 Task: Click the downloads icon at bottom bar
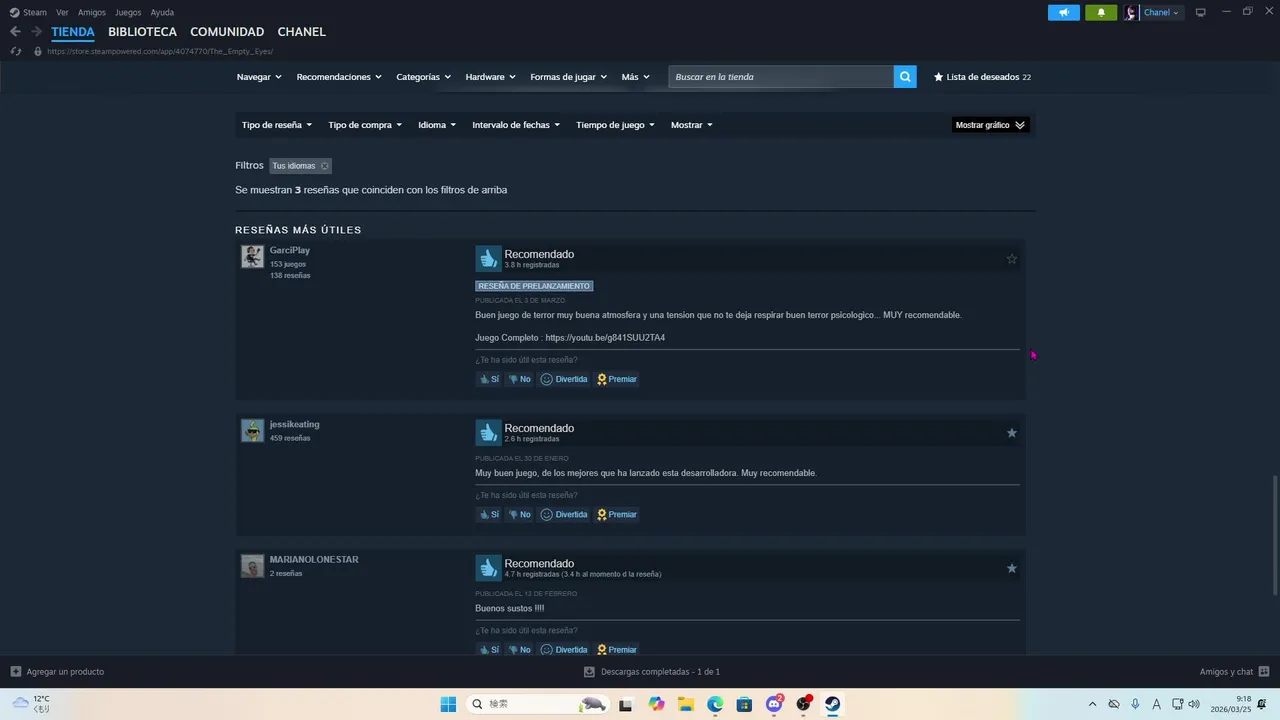589,672
